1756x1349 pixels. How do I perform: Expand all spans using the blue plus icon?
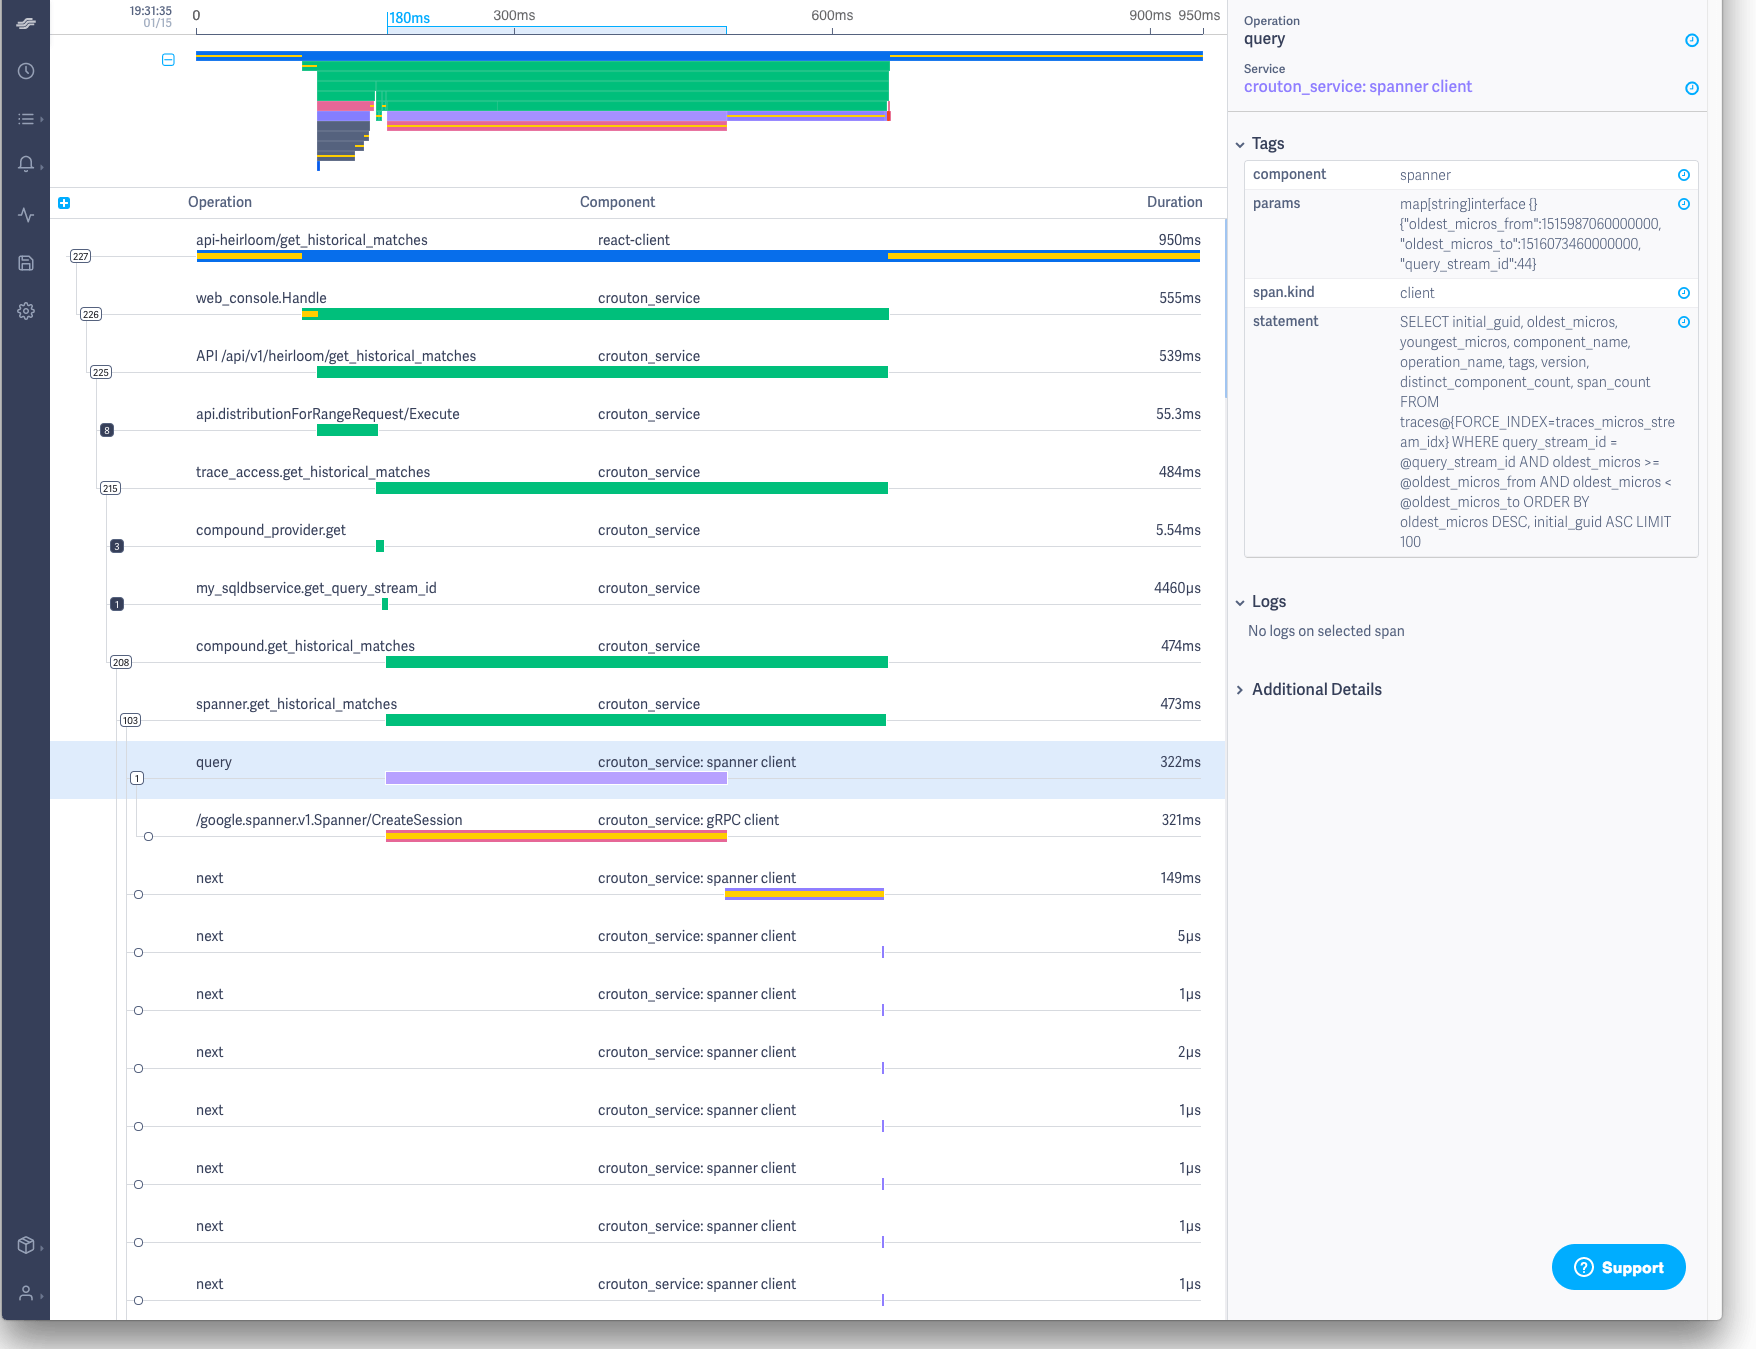(64, 203)
